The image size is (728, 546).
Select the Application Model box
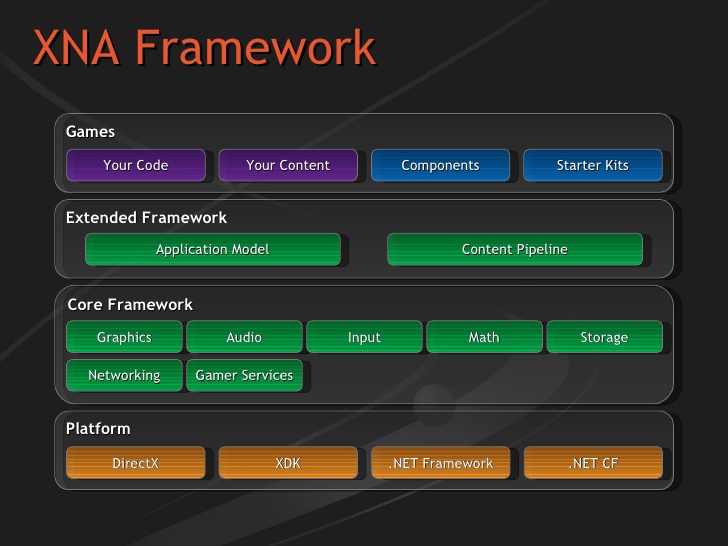point(212,249)
